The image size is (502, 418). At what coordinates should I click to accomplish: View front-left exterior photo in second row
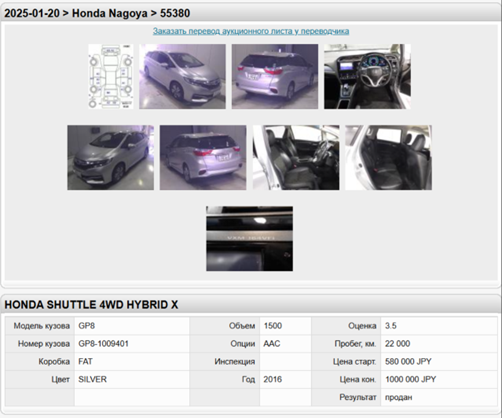click(x=111, y=158)
